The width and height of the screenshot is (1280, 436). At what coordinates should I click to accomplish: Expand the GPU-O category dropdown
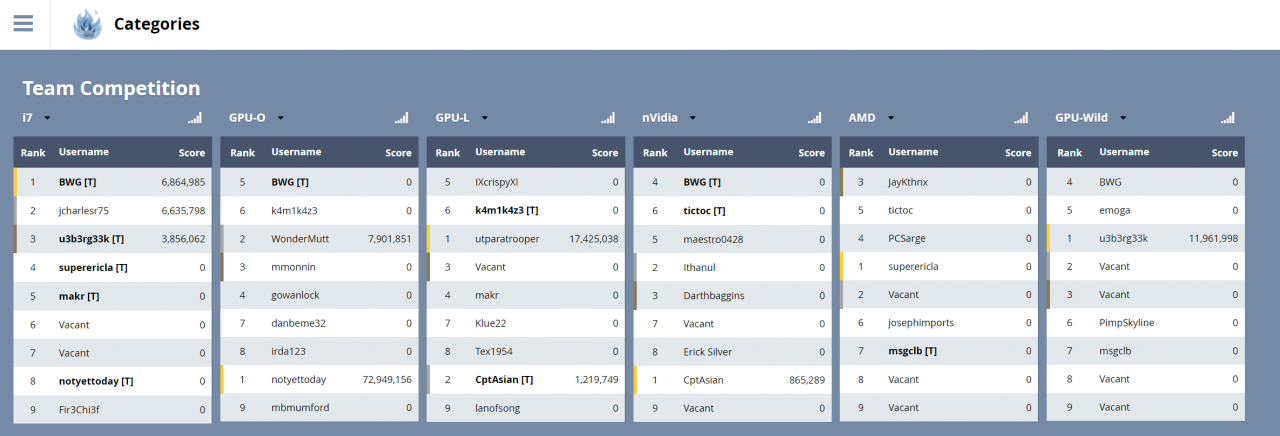click(x=281, y=118)
